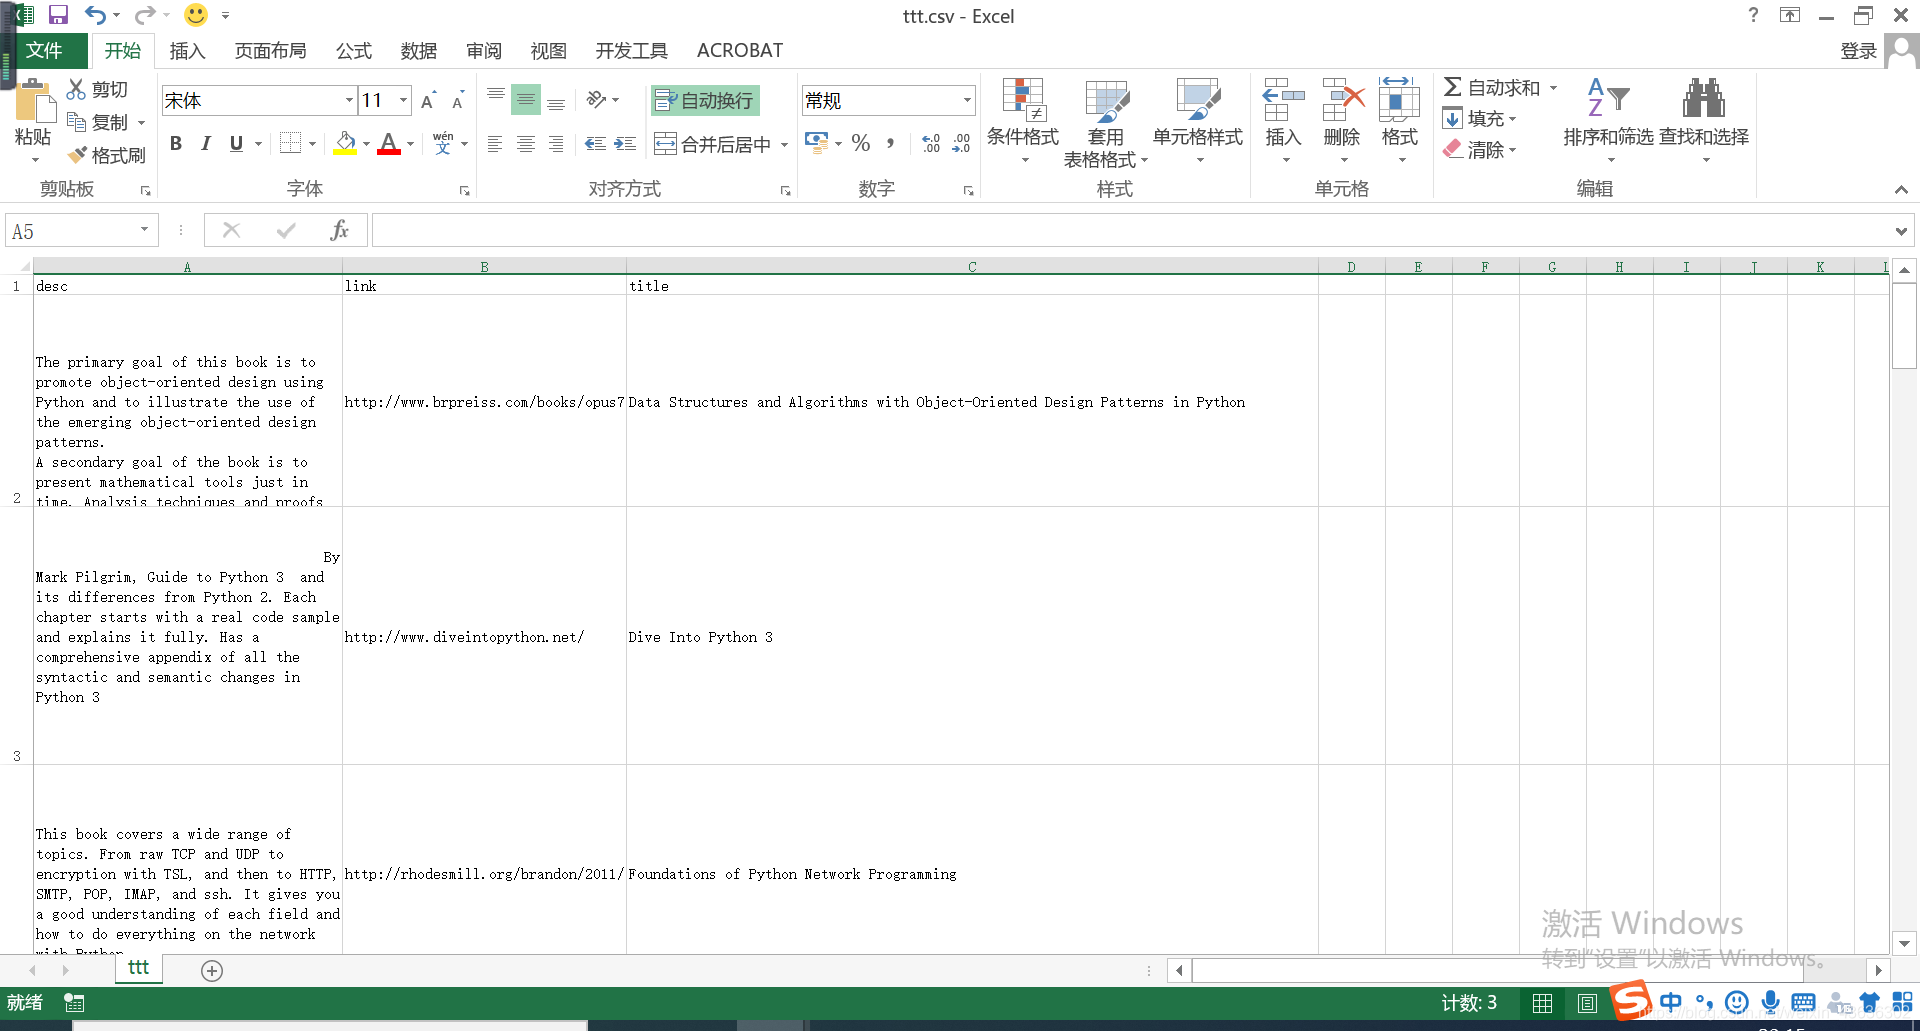
Task: Click the borders grid icon
Action: pos(291,143)
